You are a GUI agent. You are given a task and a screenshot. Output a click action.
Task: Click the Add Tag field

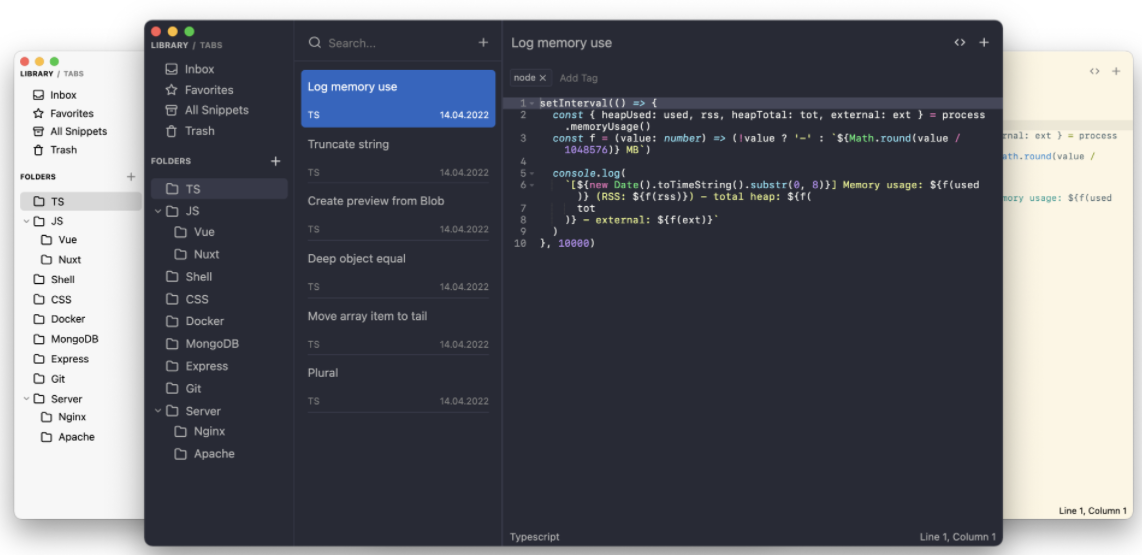pyautogui.click(x=578, y=78)
